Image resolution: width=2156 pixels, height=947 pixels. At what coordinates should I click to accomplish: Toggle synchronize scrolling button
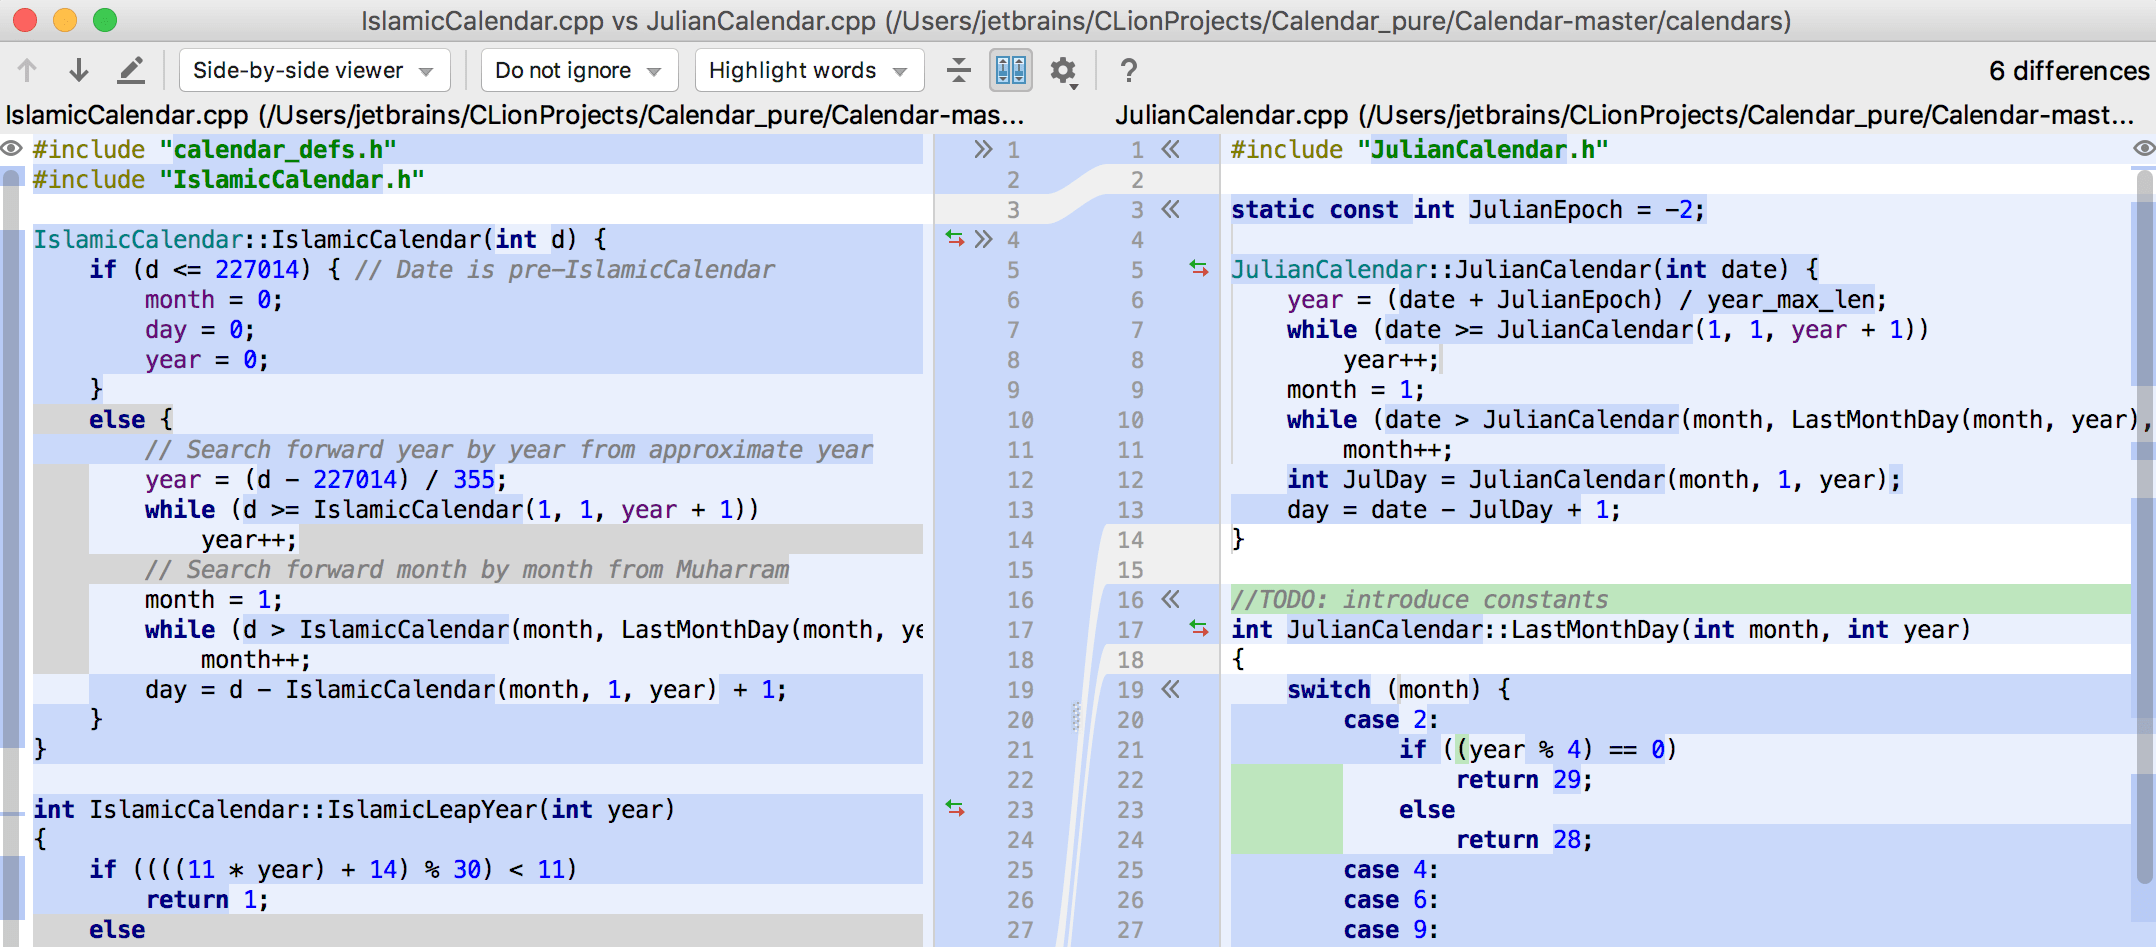(1010, 70)
